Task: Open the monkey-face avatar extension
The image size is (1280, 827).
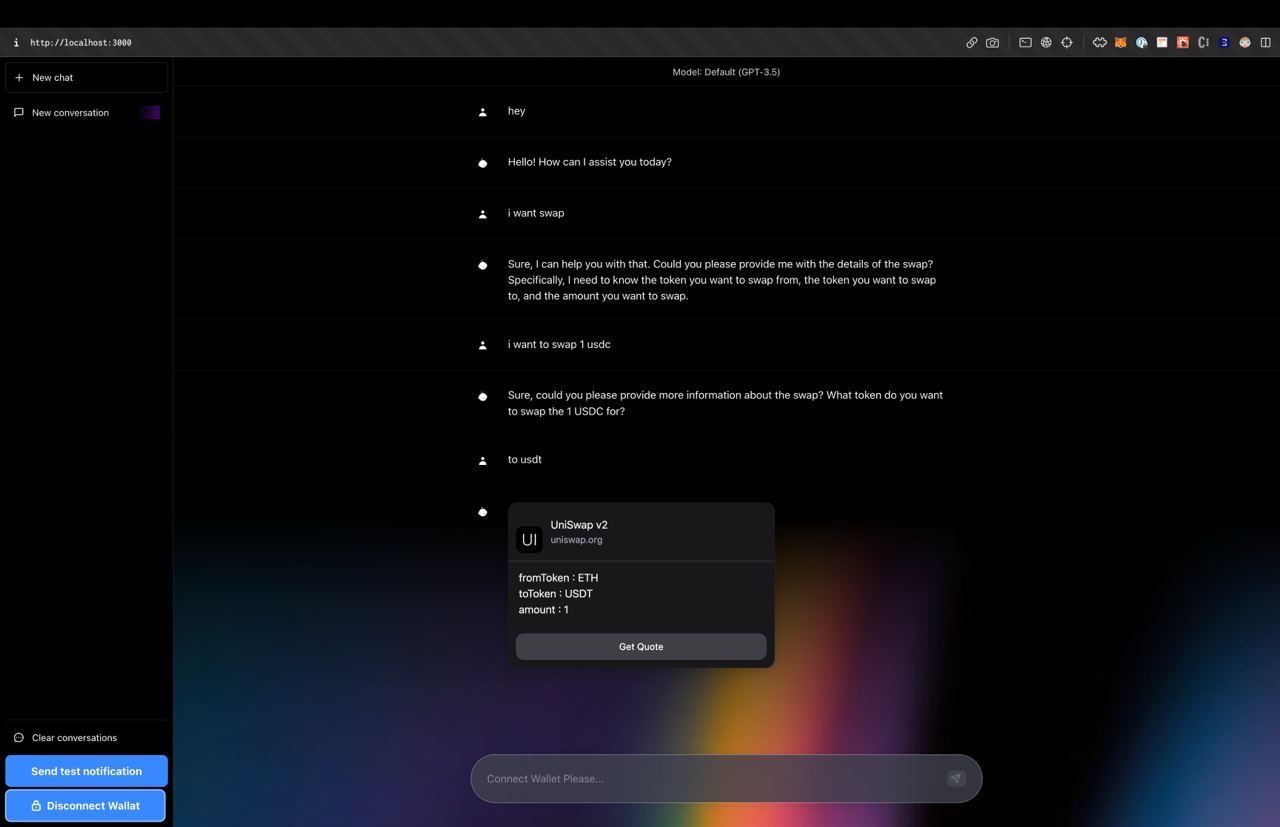Action: pos(1245,43)
